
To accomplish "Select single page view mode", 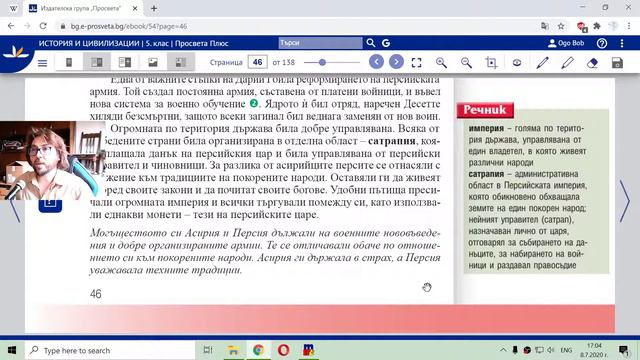I will pos(69,62).
